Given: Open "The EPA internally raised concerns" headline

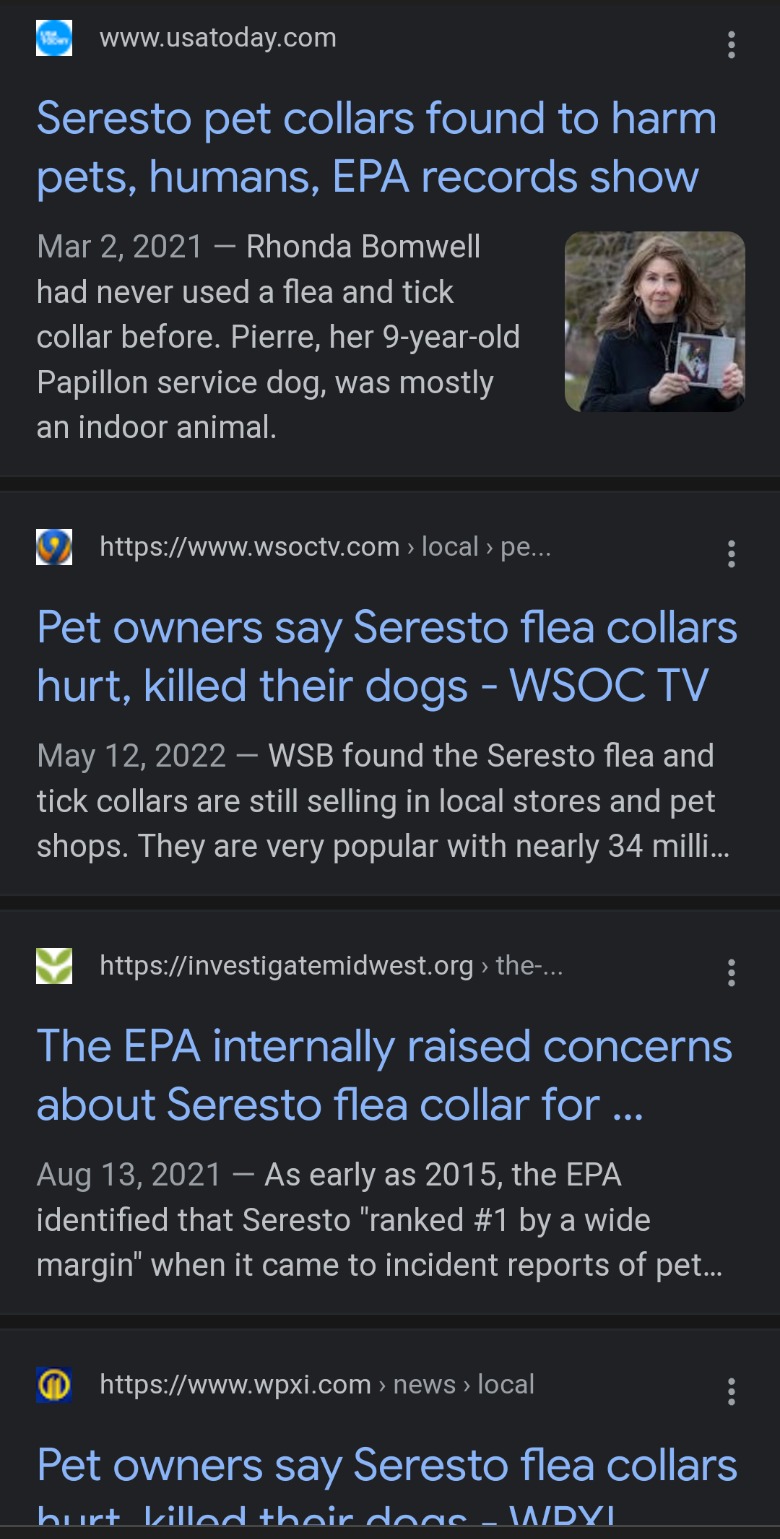Looking at the screenshot, I should point(384,1076).
